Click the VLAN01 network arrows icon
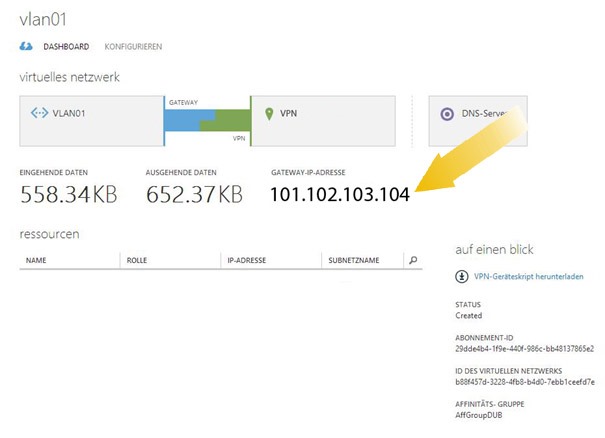The image size is (605, 438). tap(38, 113)
